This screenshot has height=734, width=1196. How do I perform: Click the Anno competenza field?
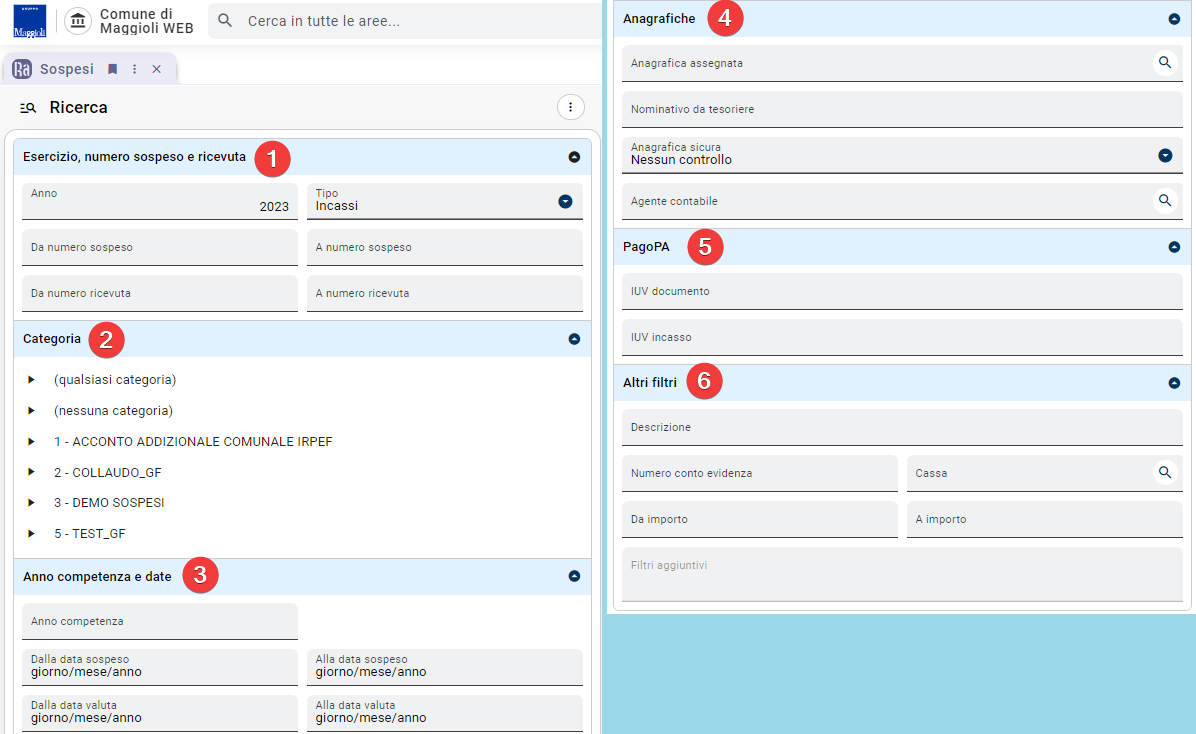[159, 621]
